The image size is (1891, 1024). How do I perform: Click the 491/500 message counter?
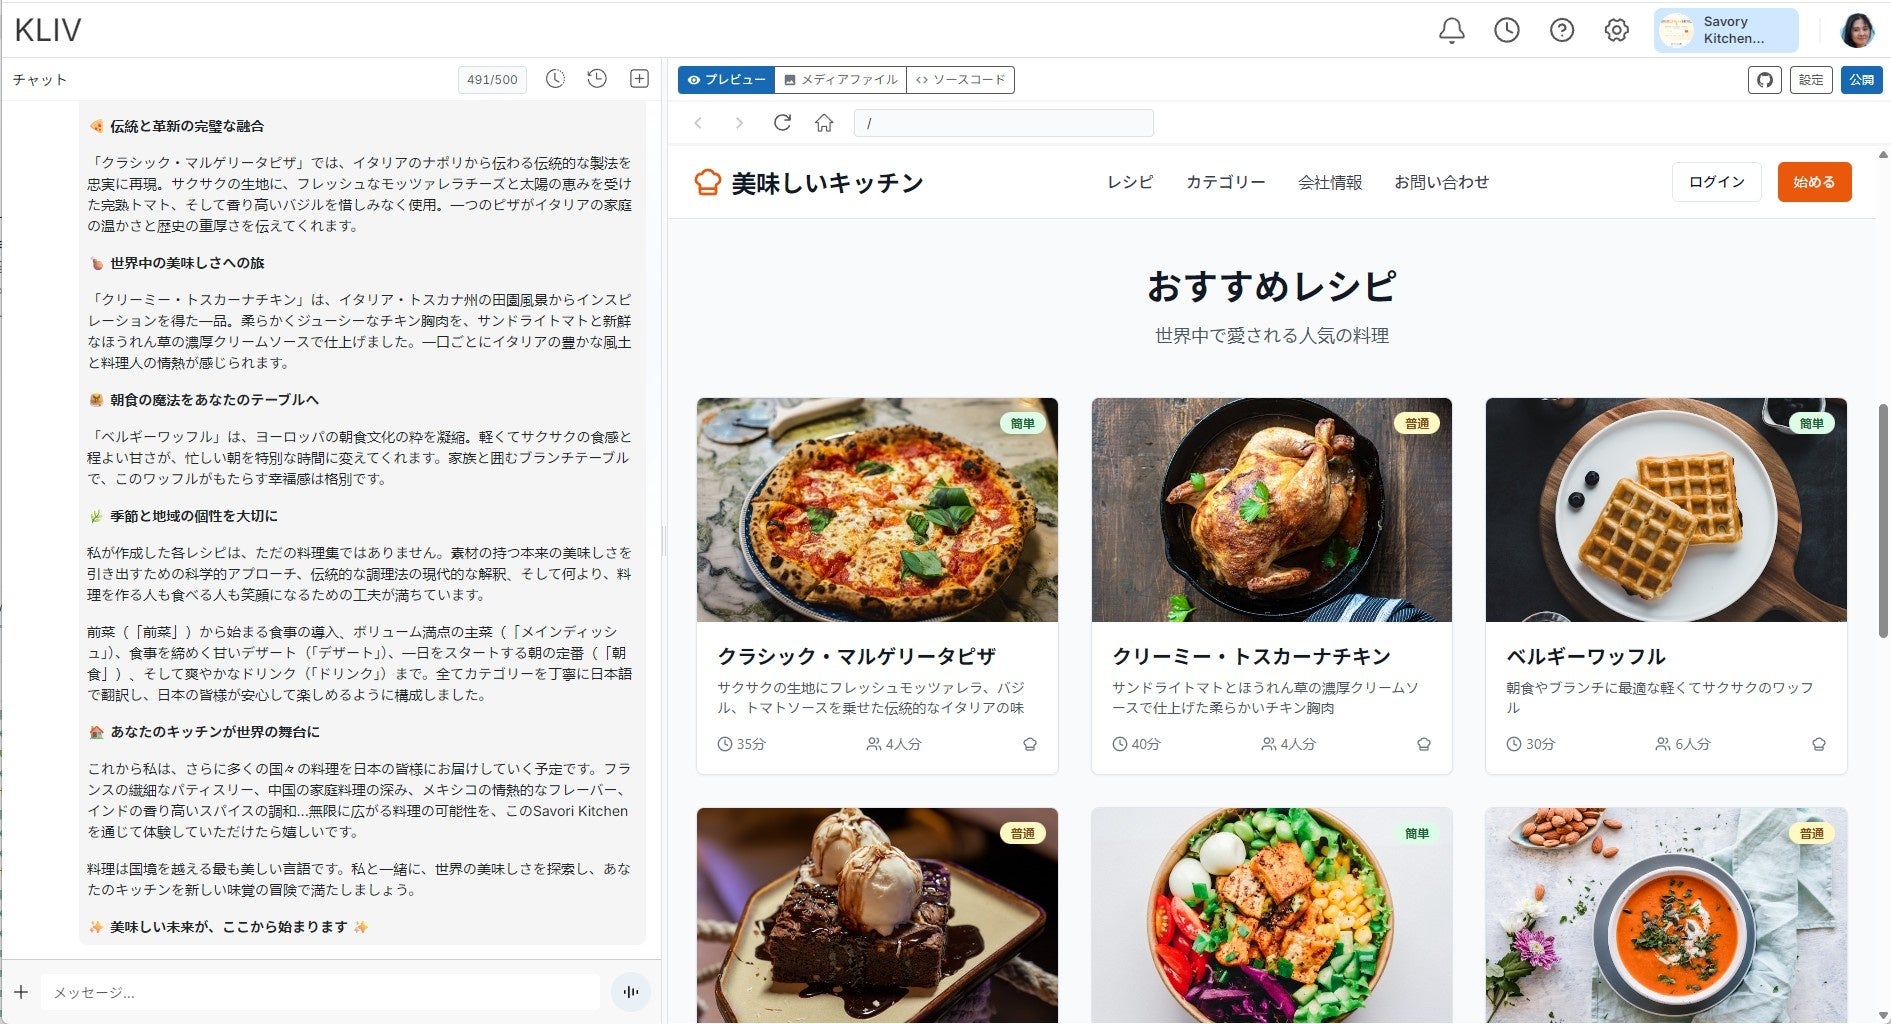[x=492, y=80]
